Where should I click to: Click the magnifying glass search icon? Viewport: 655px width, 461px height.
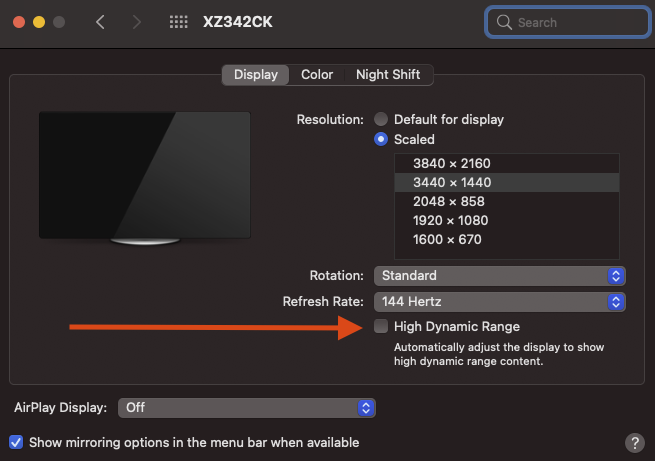pyautogui.click(x=503, y=22)
